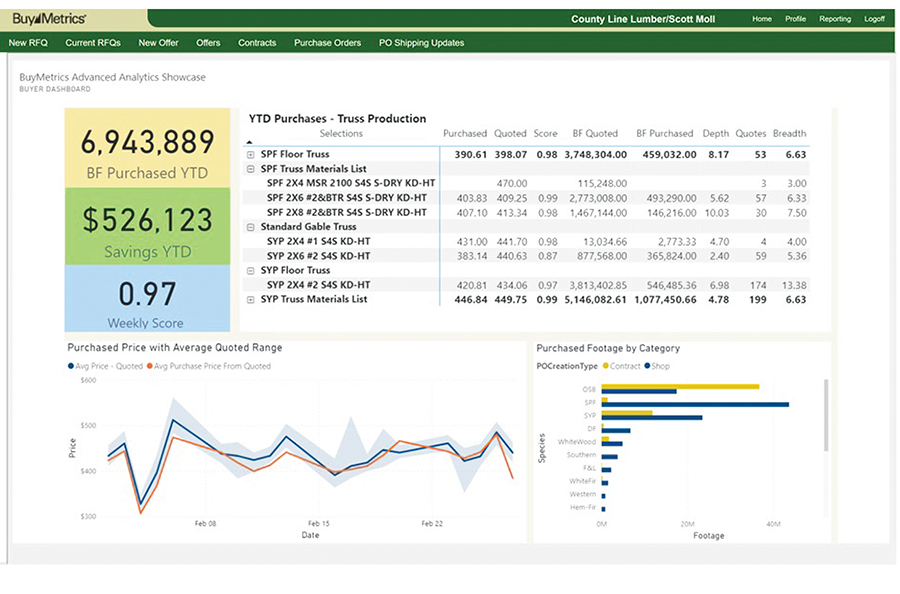Collapse the SYP Floor Truss group

click(x=250, y=270)
